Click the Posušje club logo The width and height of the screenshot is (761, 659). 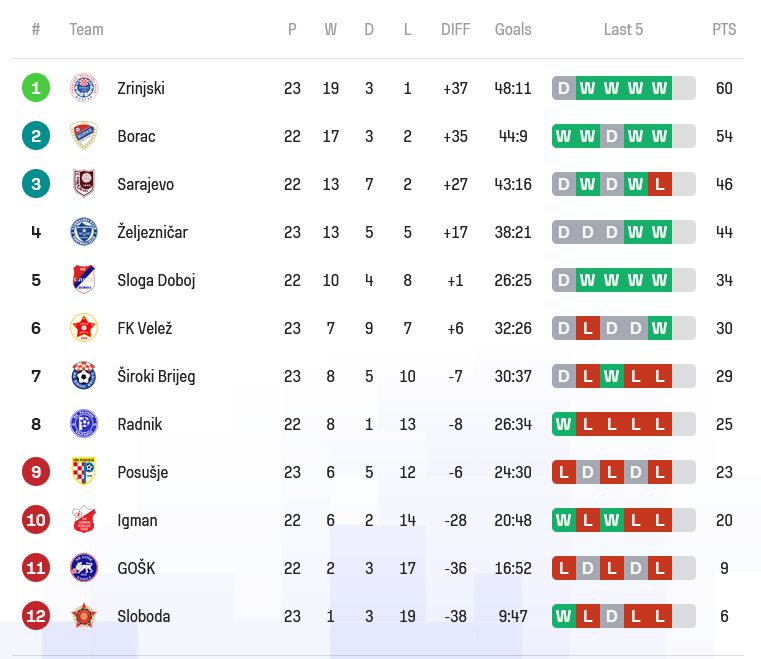(x=84, y=472)
